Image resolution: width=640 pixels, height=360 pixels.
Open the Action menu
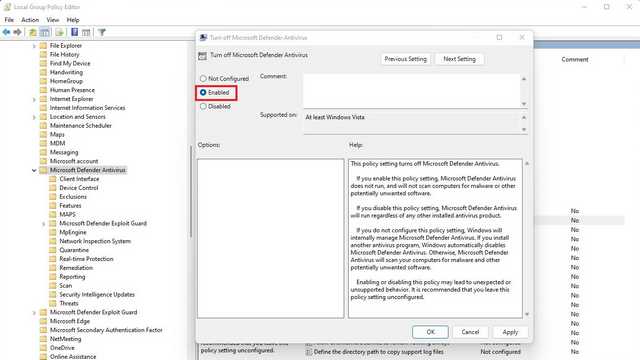pyautogui.click(x=30, y=20)
